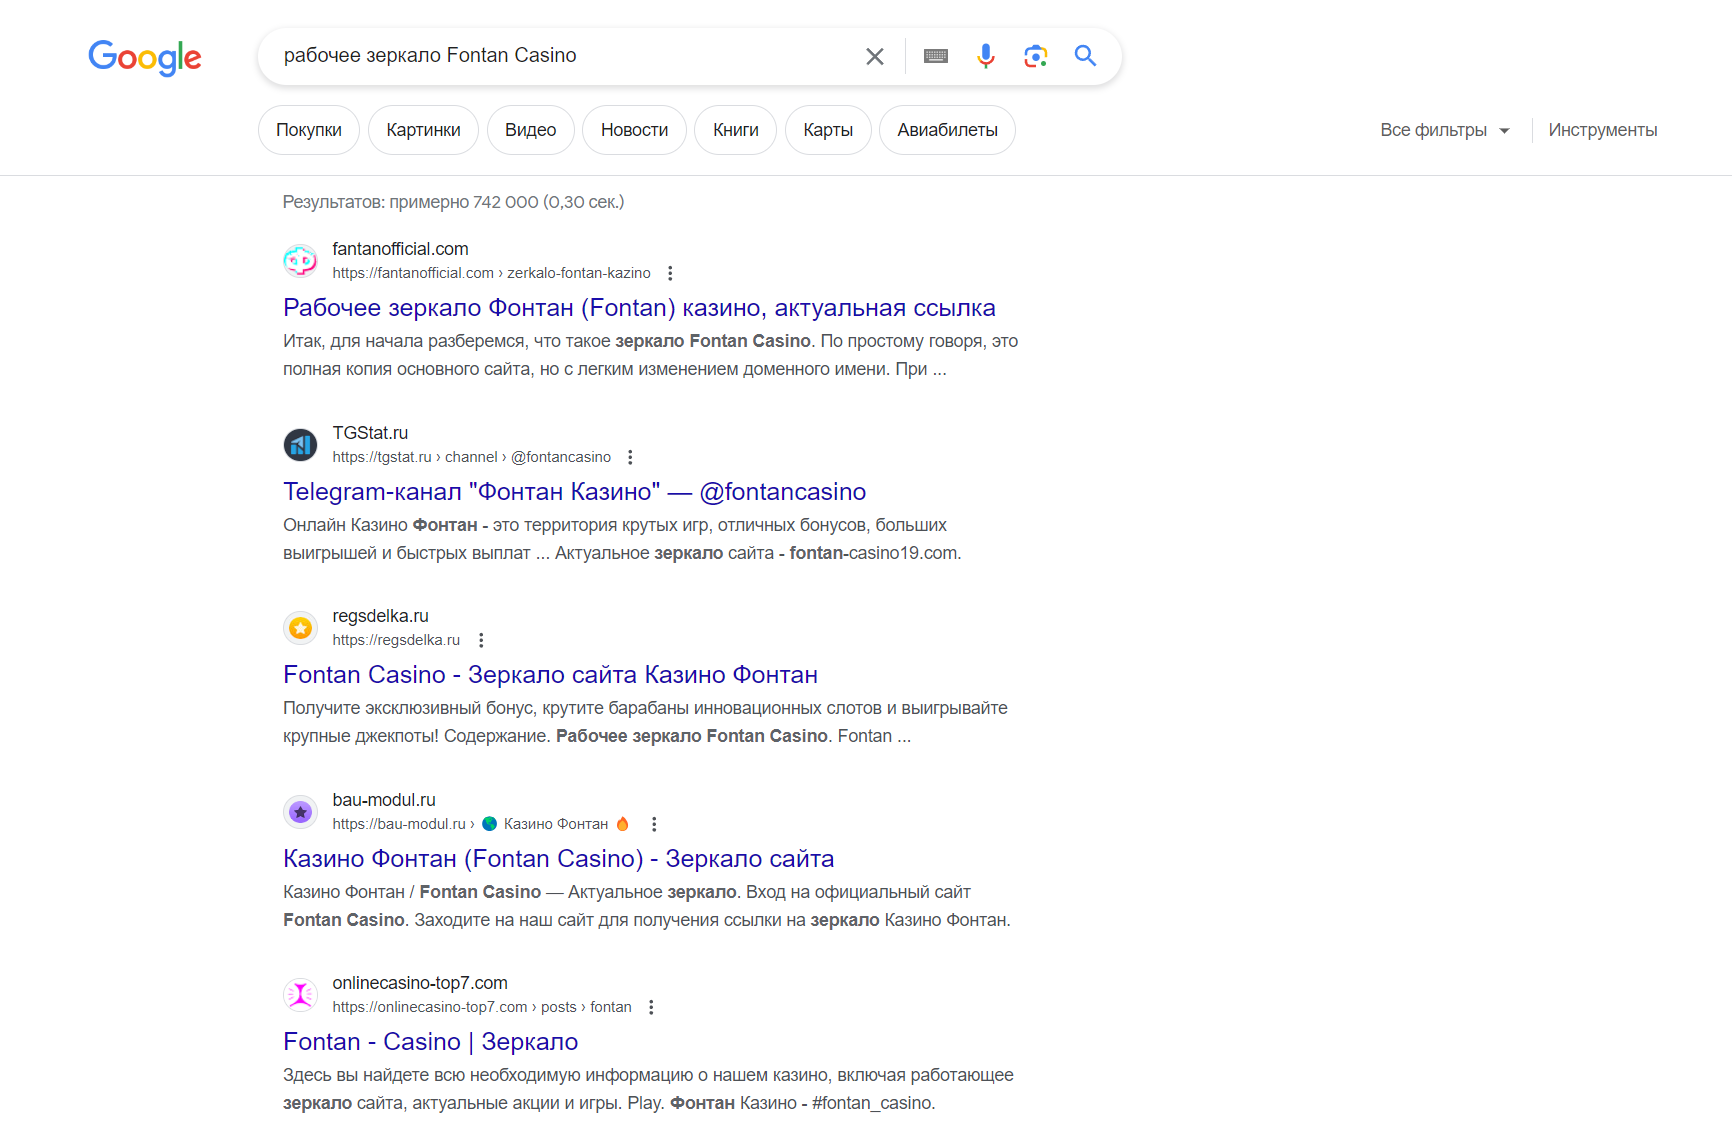Click the fantanofficial.com site name
Screen dimensions: 1732x1139
[x=400, y=249]
